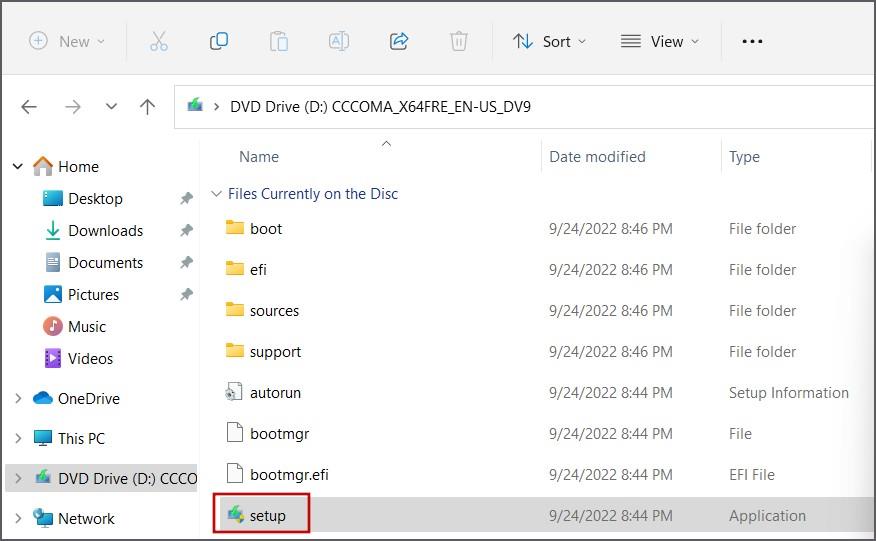Click the pin icon beside Pictures
The image size is (876, 541).
pyautogui.click(x=187, y=295)
